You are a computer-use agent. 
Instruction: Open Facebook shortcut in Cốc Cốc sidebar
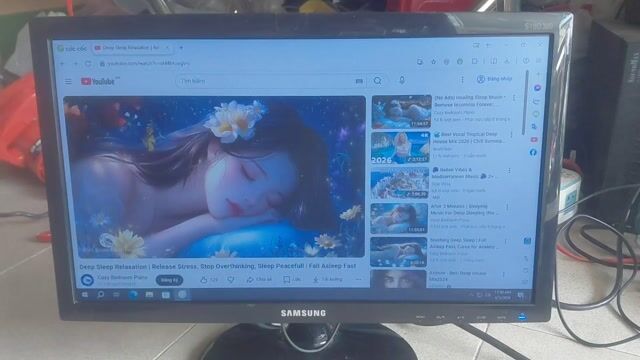[533, 152]
